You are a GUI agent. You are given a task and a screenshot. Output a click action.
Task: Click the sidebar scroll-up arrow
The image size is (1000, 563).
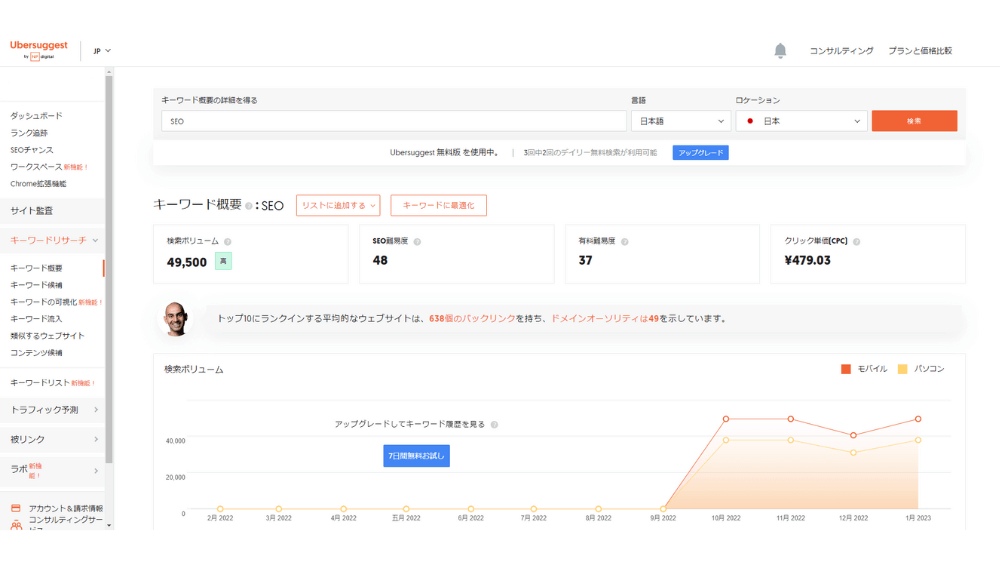(109, 72)
